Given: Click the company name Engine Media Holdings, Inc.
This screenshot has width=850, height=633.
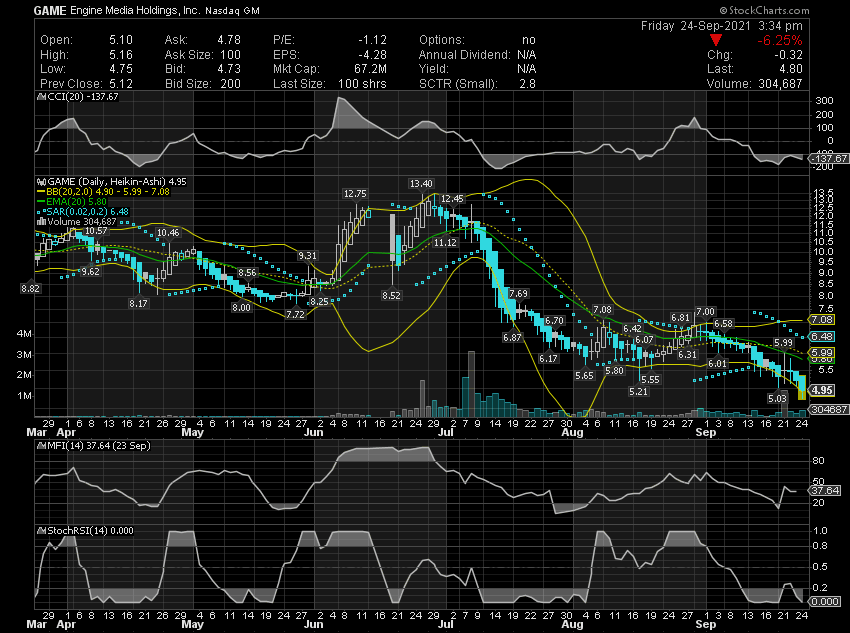Looking at the screenshot, I should [x=136, y=11].
